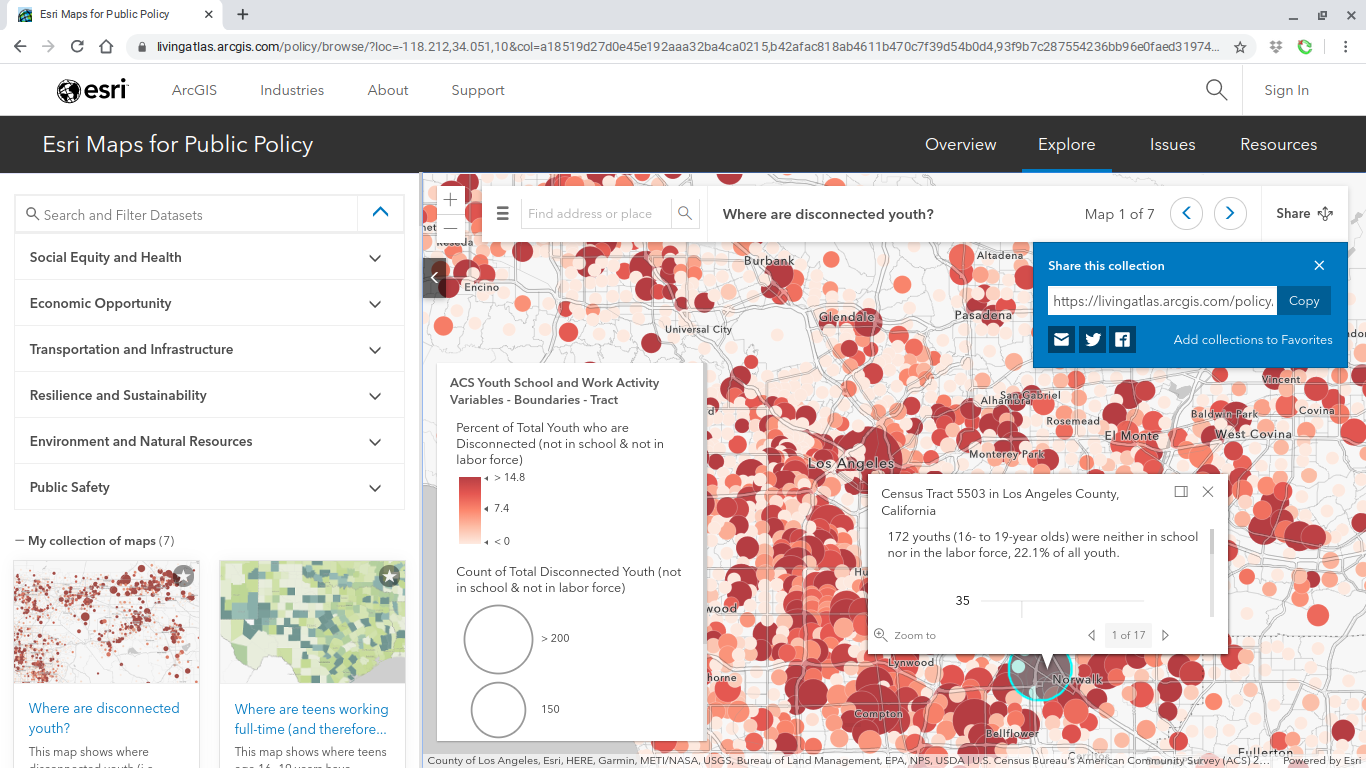
Task: Reload the browser page
Action: pos(77,47)
